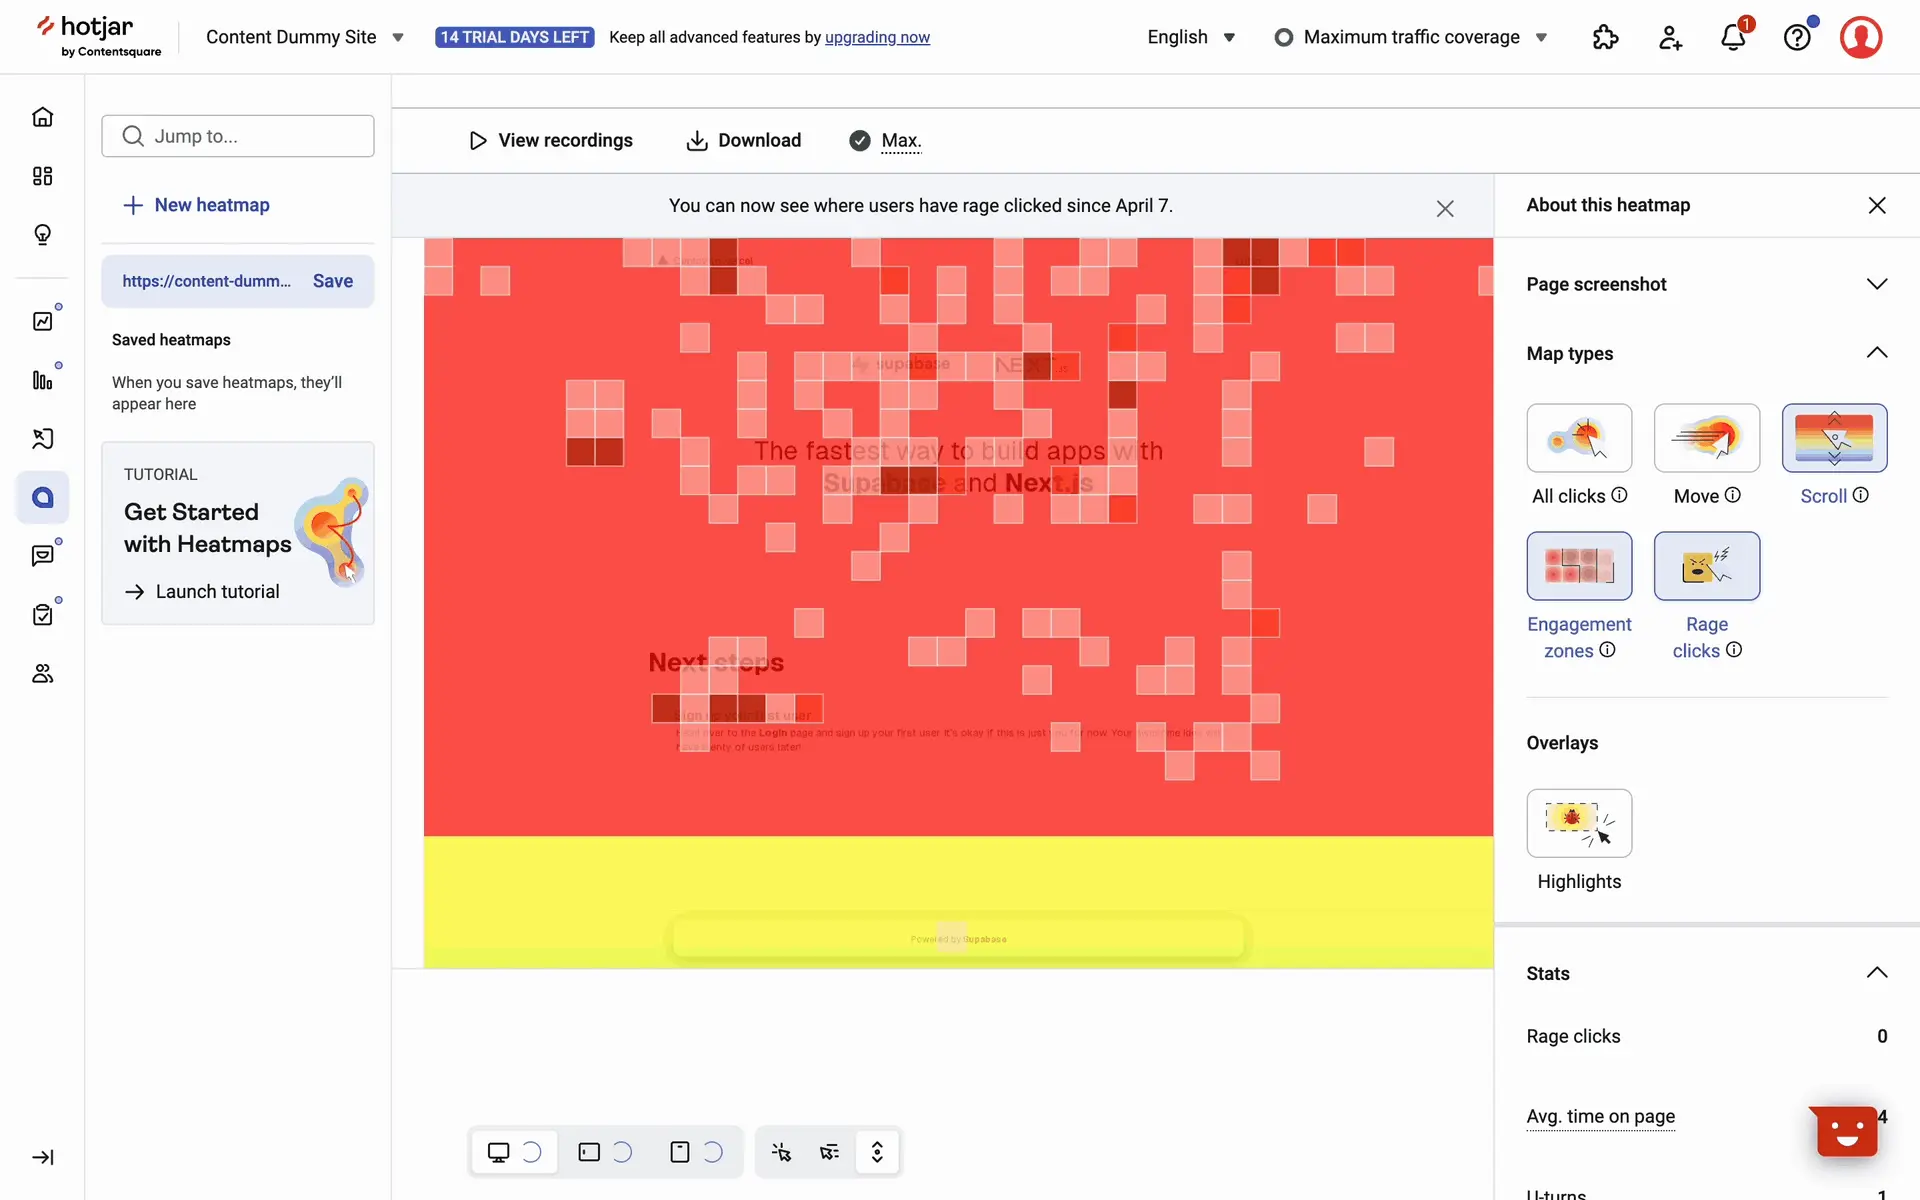Viewport: 1920px width, 1200px height.
Task: Click the home icon in sidebar
Action: pos(42,117)
